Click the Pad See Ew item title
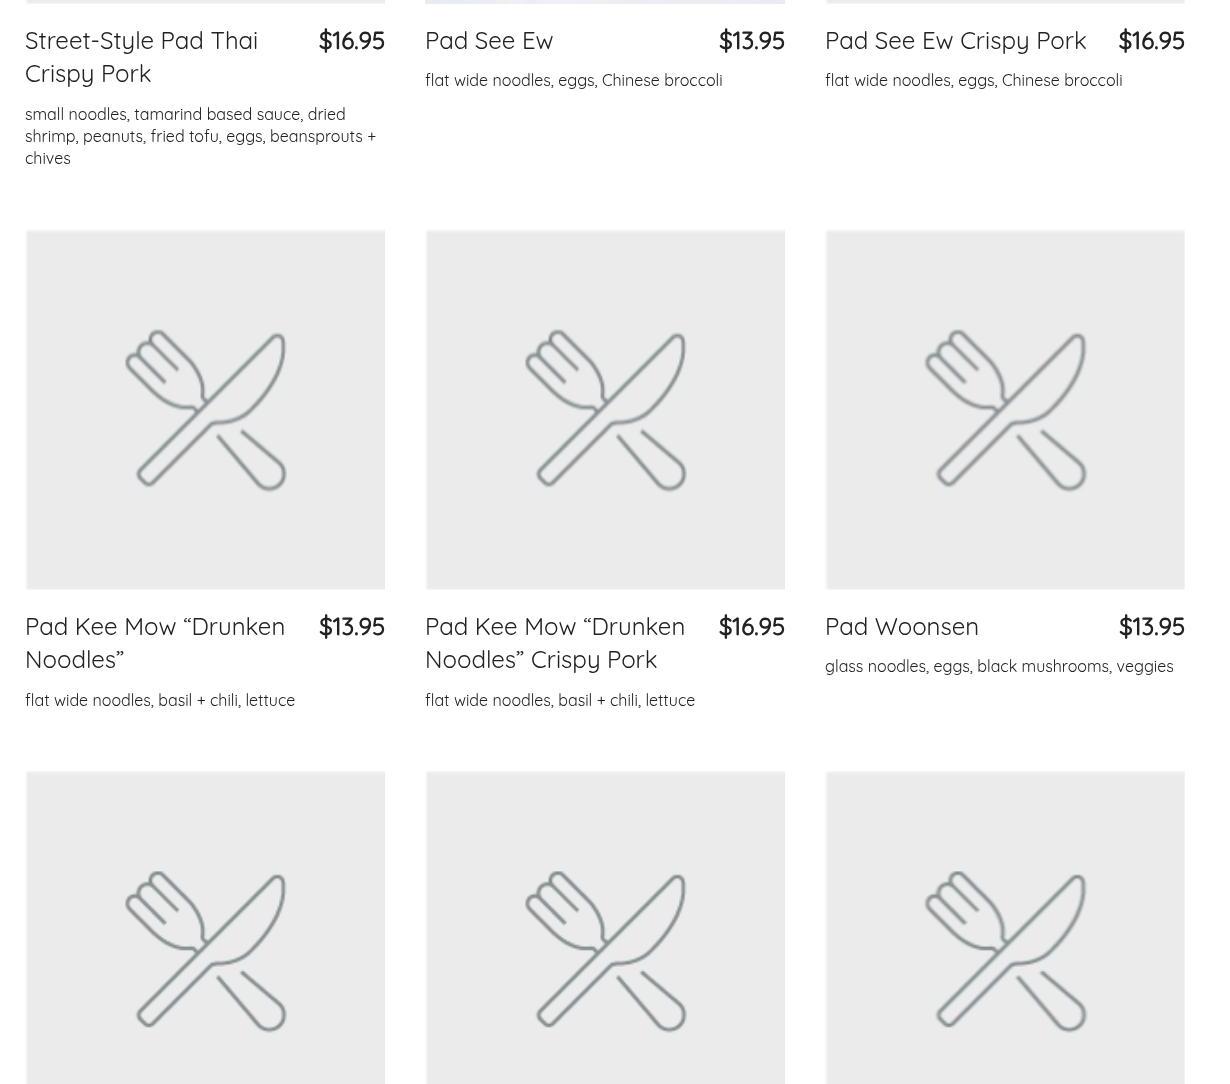The image size is (1230, 1084). 489,41
